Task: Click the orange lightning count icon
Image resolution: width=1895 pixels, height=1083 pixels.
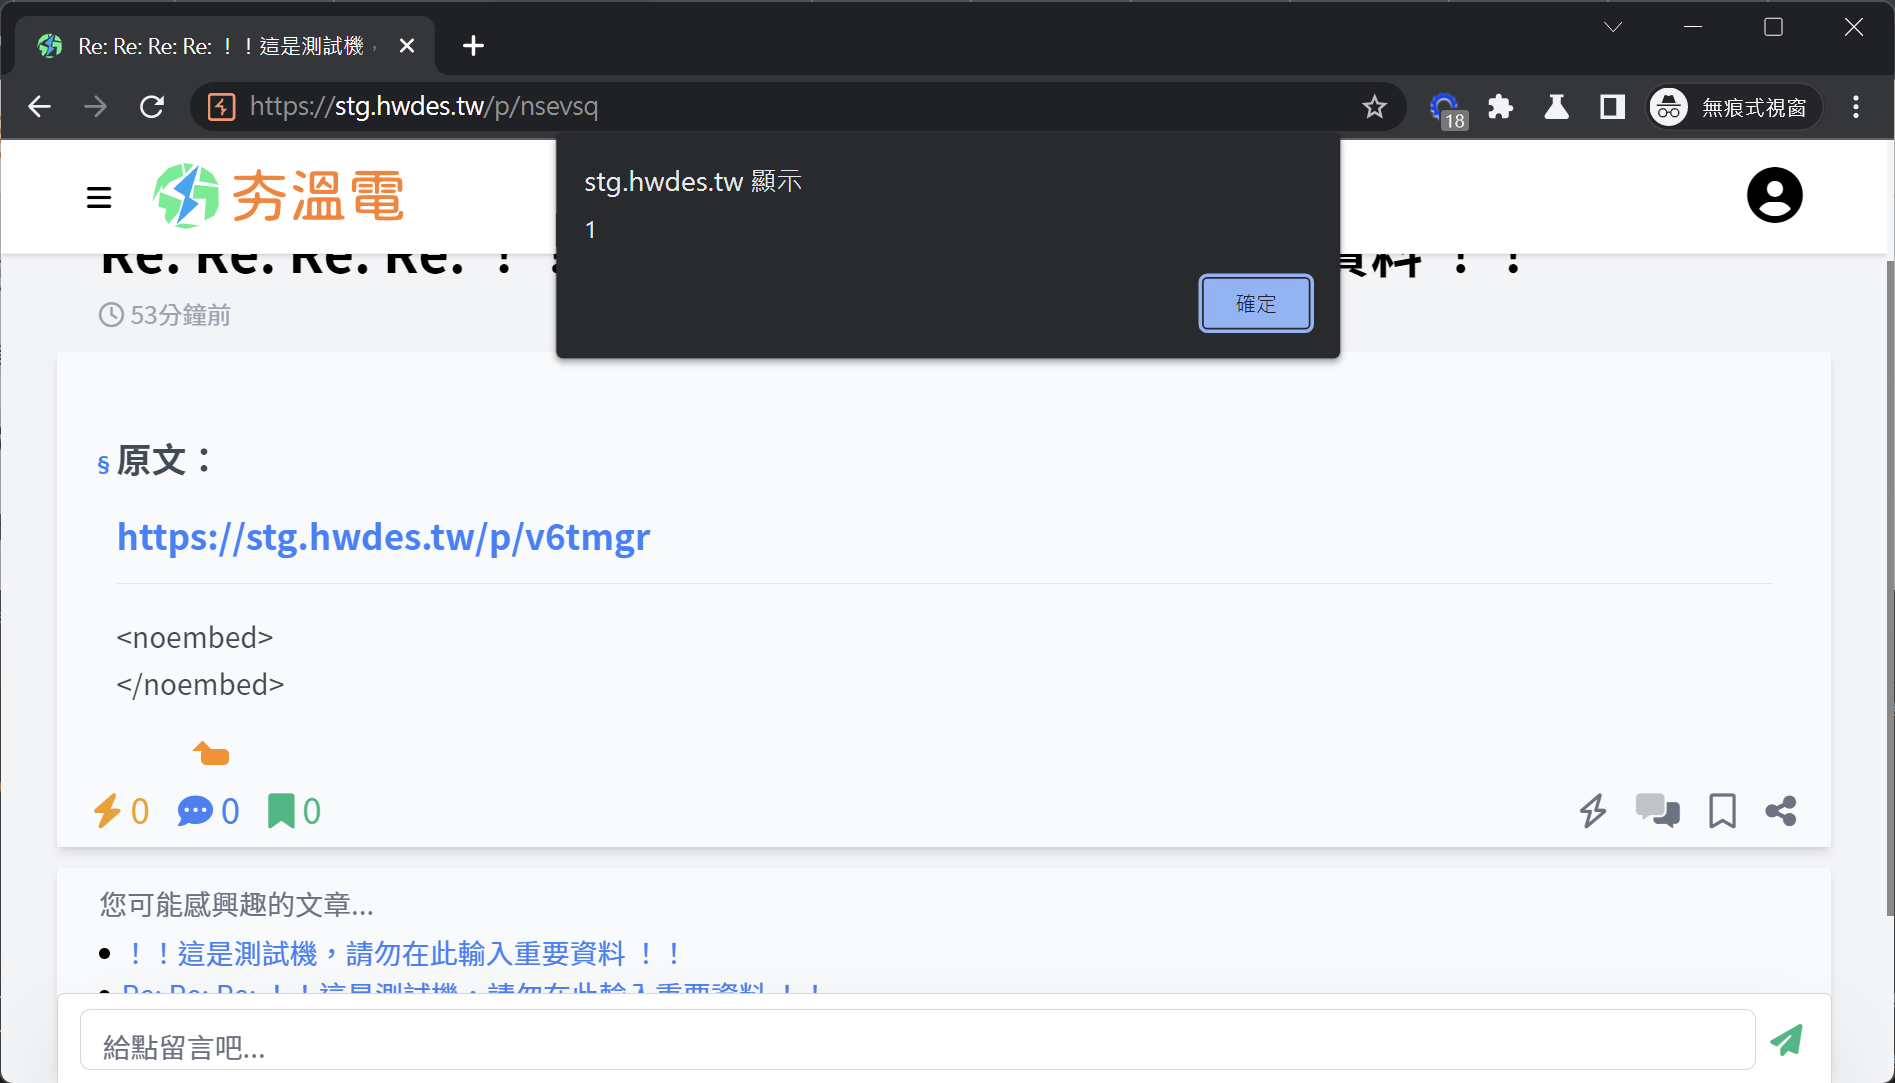Action: coord(107,810)
